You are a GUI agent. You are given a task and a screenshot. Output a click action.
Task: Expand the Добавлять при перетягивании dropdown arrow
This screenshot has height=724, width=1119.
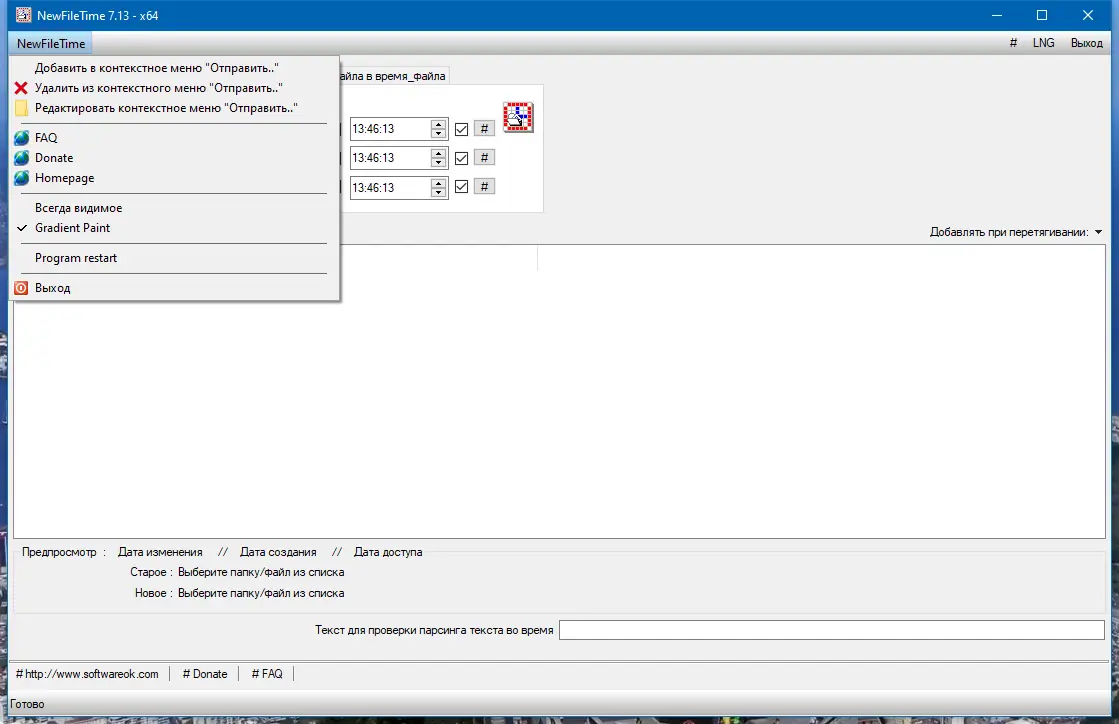pyautogui.click(x=1098, y=232)
